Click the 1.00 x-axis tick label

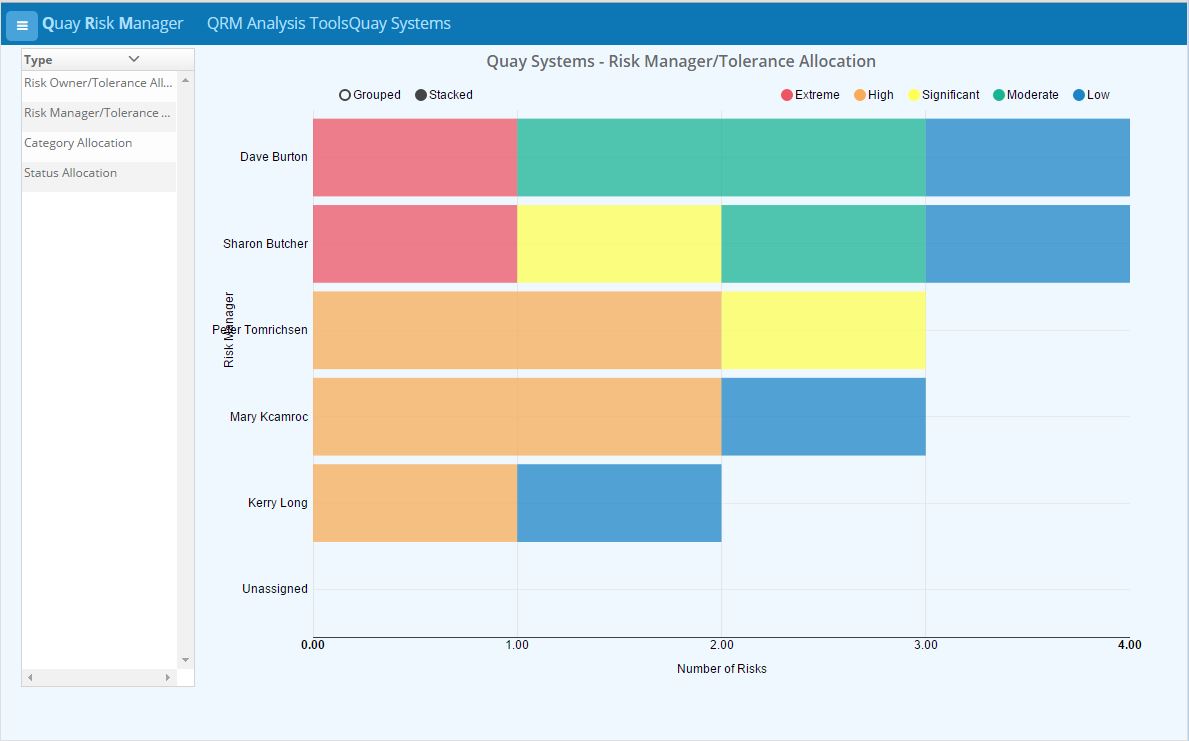point(517,645)
